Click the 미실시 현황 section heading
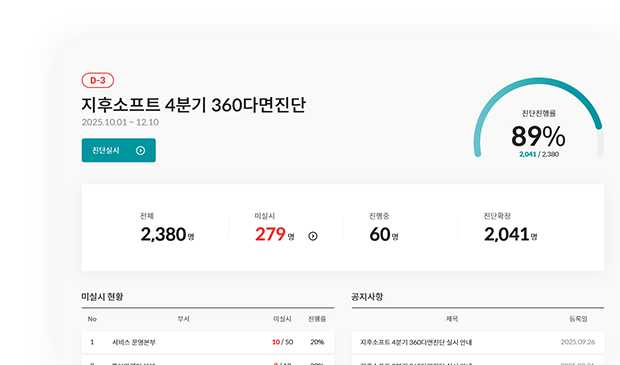Viewport: 620px width, 365px height. click(102, 297)
